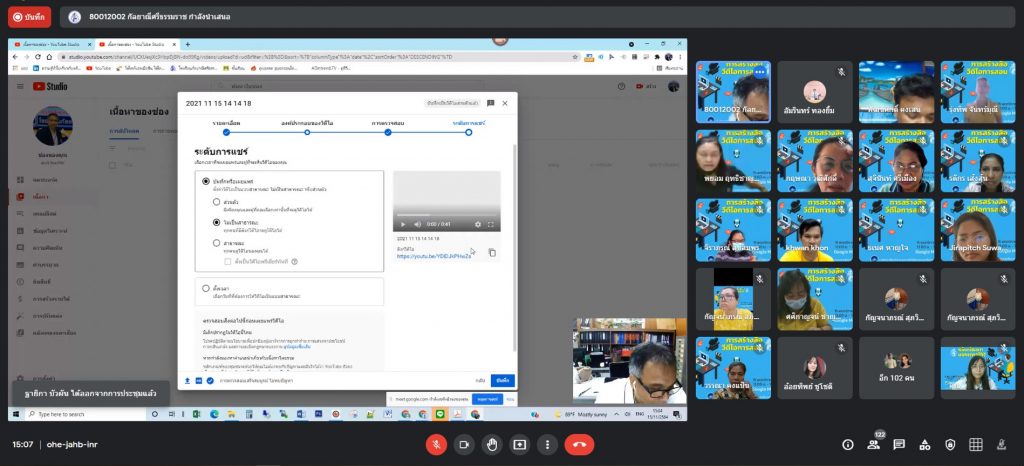This screenshot has width=1024, height=466.
Task: Open the youtu.be video link
Action: tap(434, 256)
